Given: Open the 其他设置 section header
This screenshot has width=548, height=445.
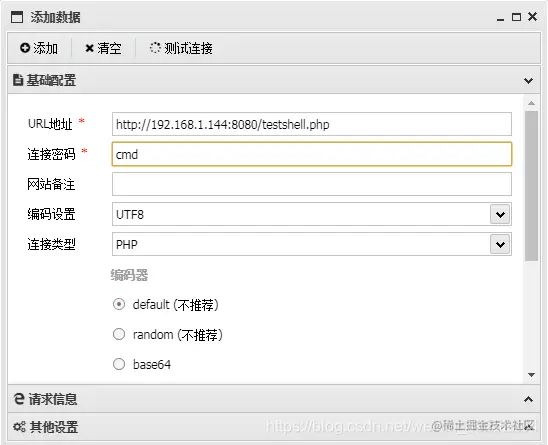Looking at the screenshot, I should 274,426.
